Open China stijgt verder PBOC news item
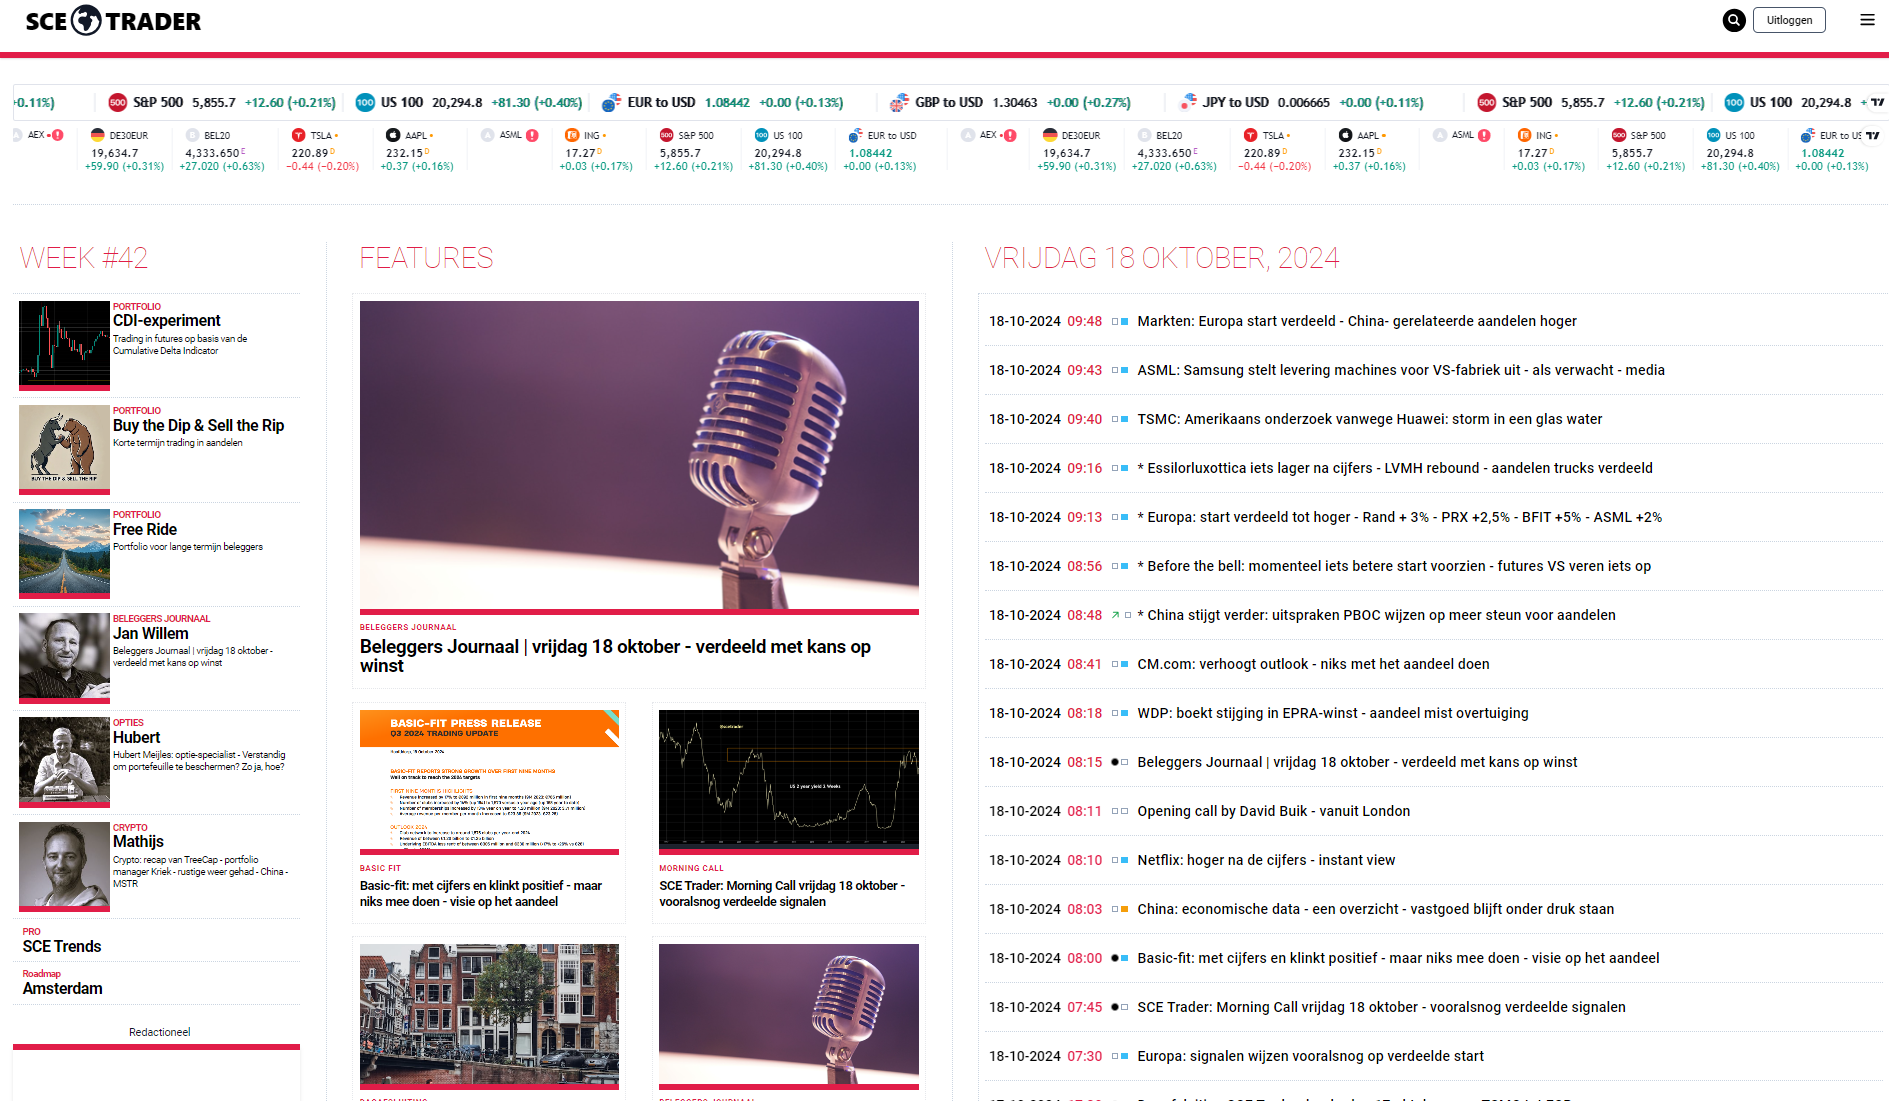This screenshot has width=1889, height=1101. [x=1376, y=615]
